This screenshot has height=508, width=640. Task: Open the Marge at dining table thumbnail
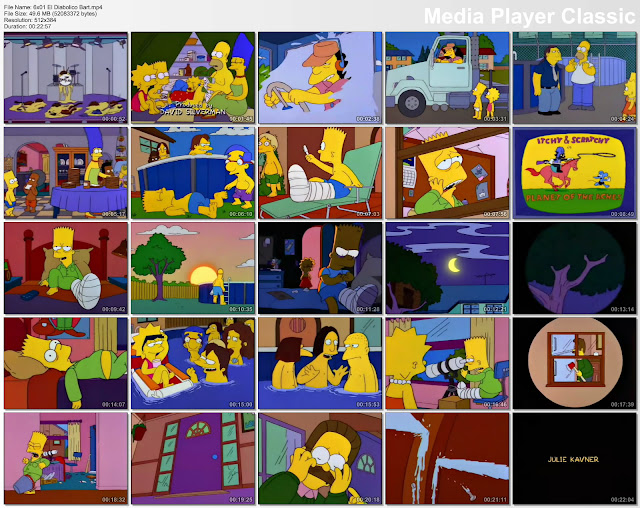66,173
